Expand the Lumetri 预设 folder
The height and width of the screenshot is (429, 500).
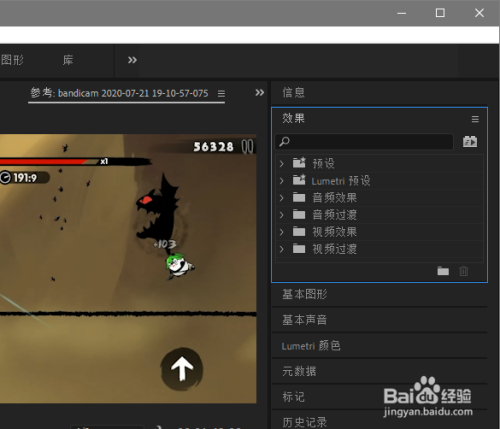click(282, 181)
